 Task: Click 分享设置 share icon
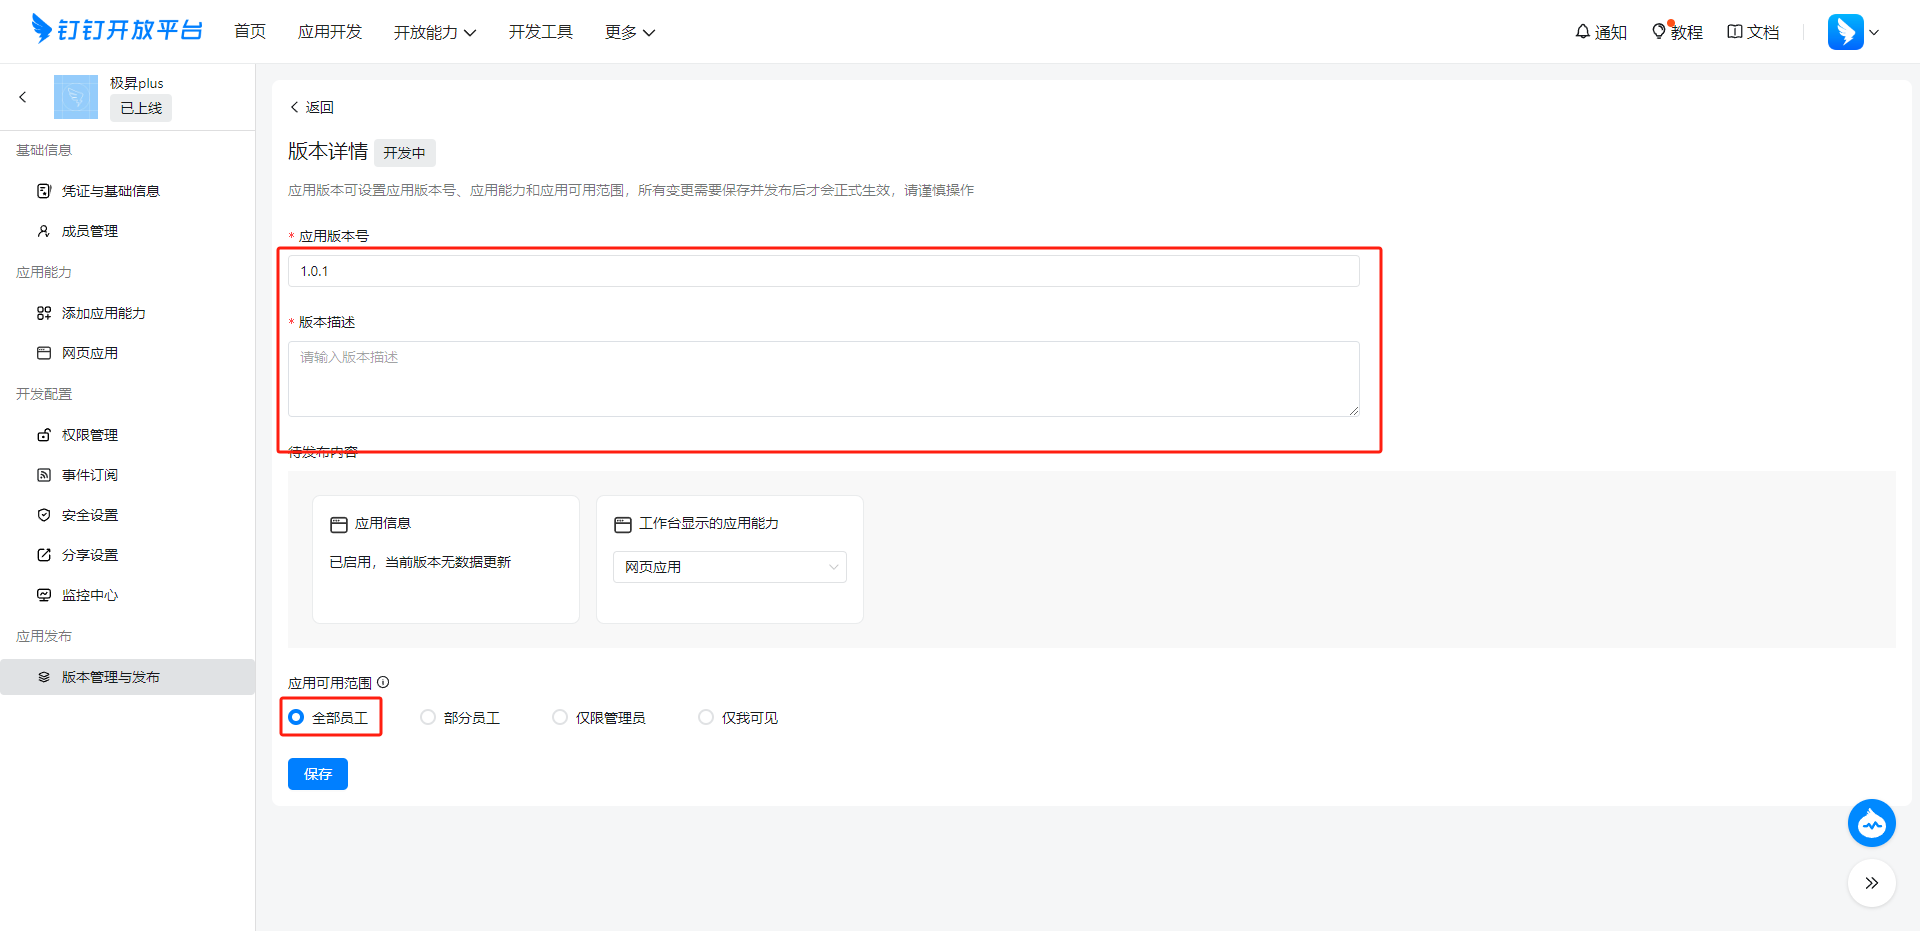point(44,555)
